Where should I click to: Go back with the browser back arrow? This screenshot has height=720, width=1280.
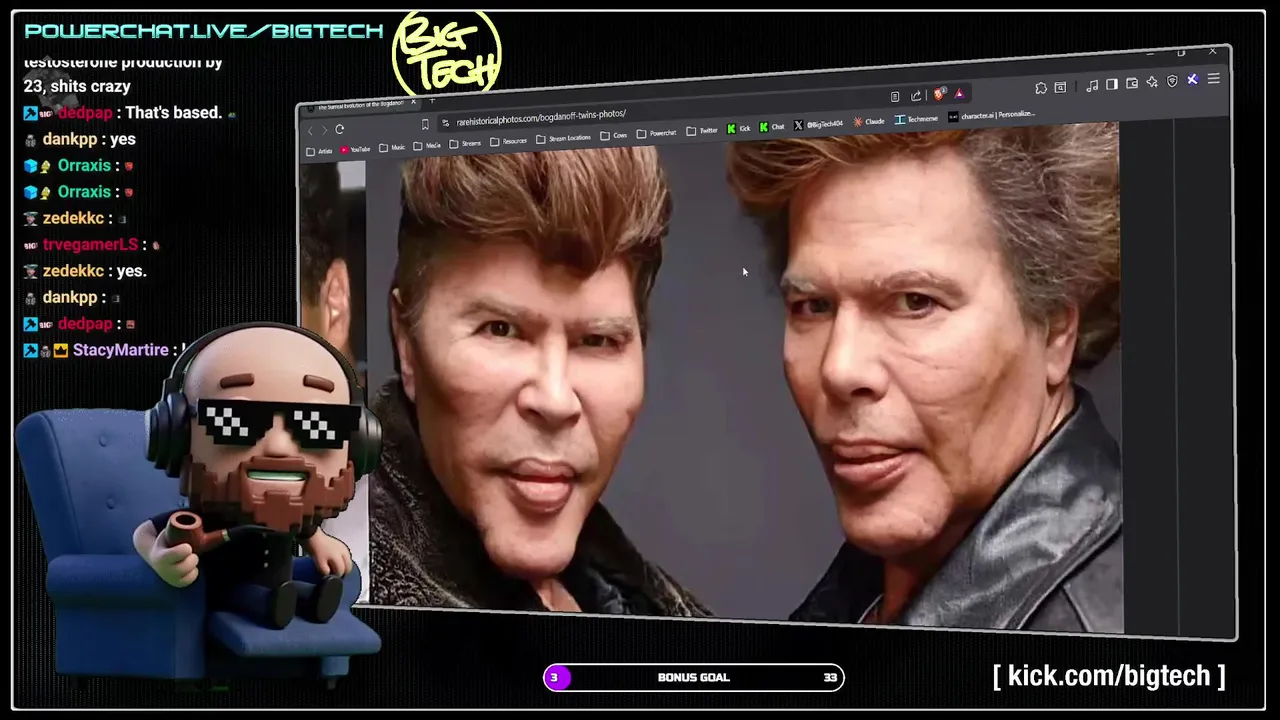coord(310,131)
